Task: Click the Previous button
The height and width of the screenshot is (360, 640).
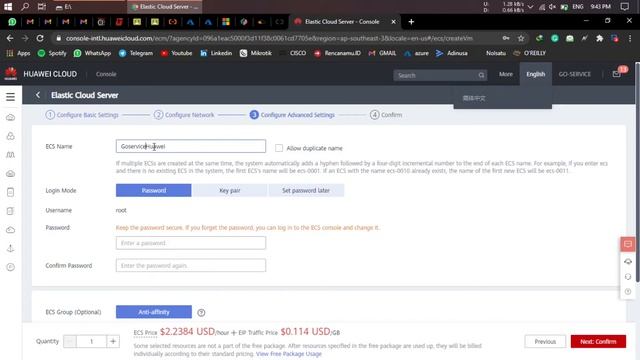Action: pyautogui.click(x=545, y=341)
